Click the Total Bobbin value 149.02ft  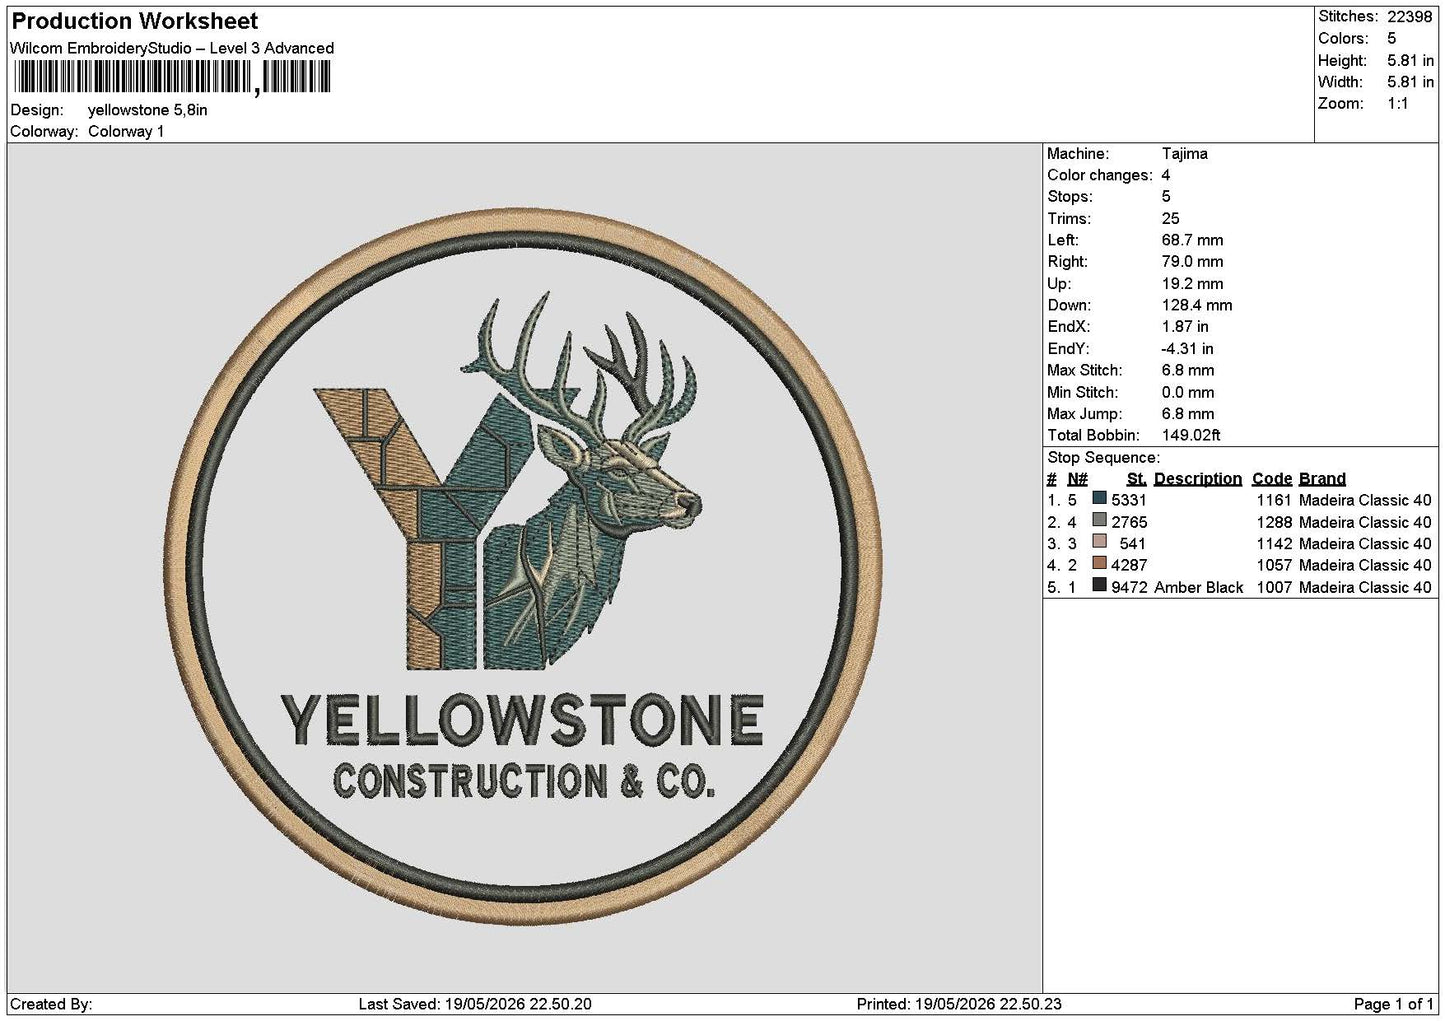pyautogui.click(x=1191, y=436)
